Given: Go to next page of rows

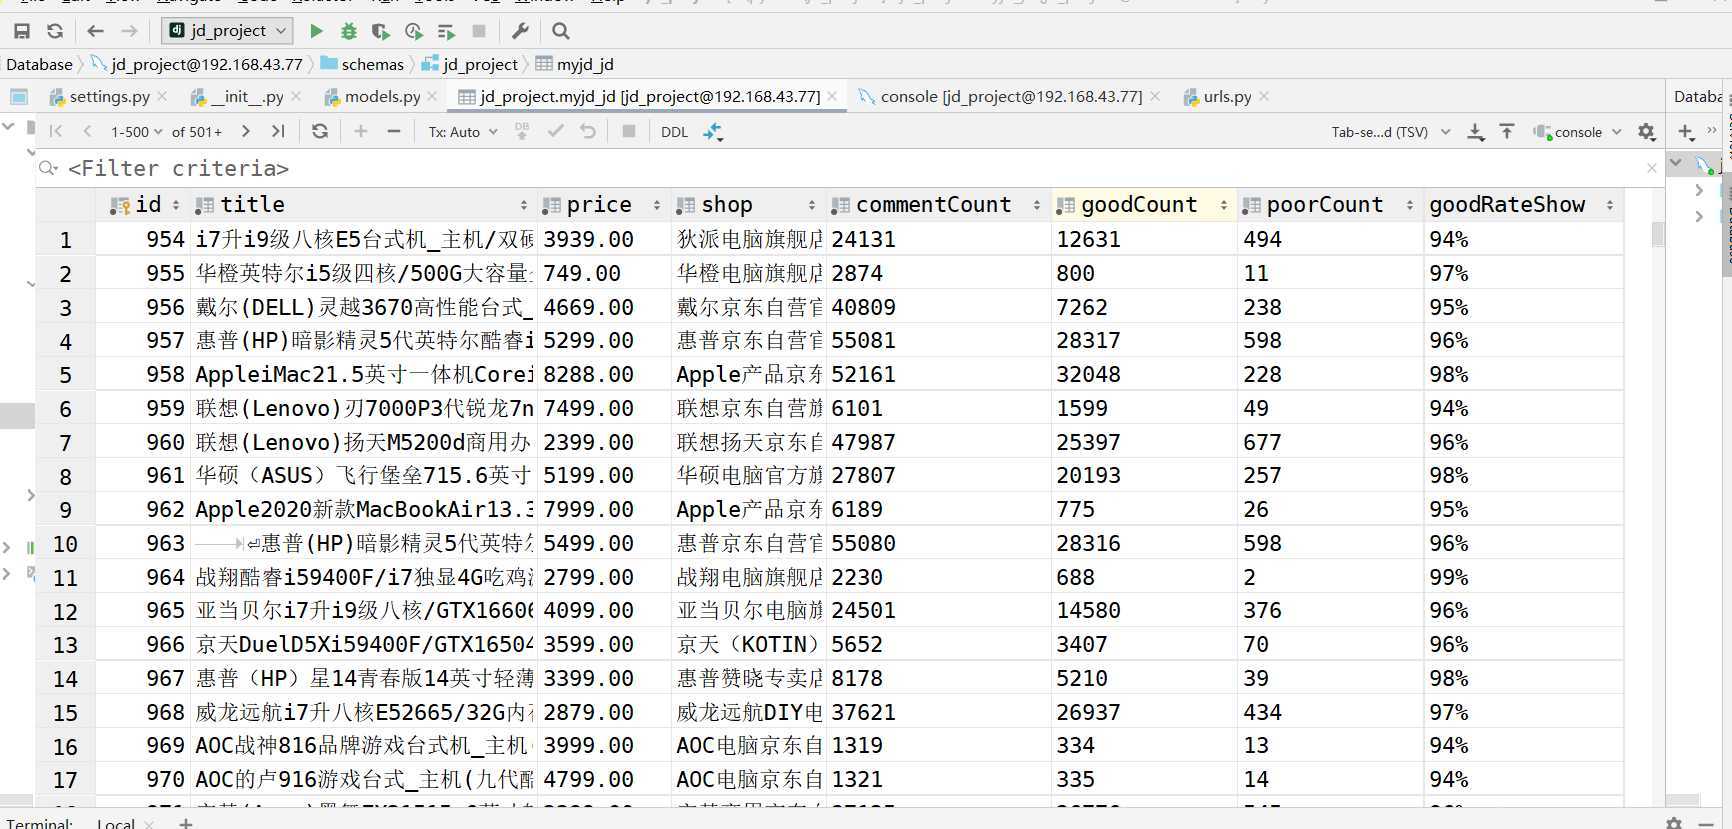Looking at the screenshot, I should [x=246, y=131].
